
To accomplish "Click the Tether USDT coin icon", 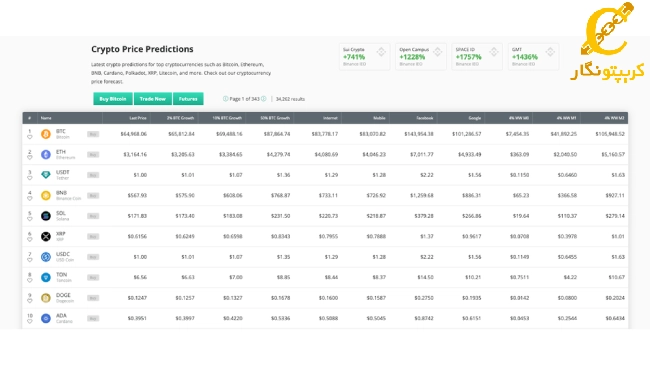I will click(x=46, y=175).
